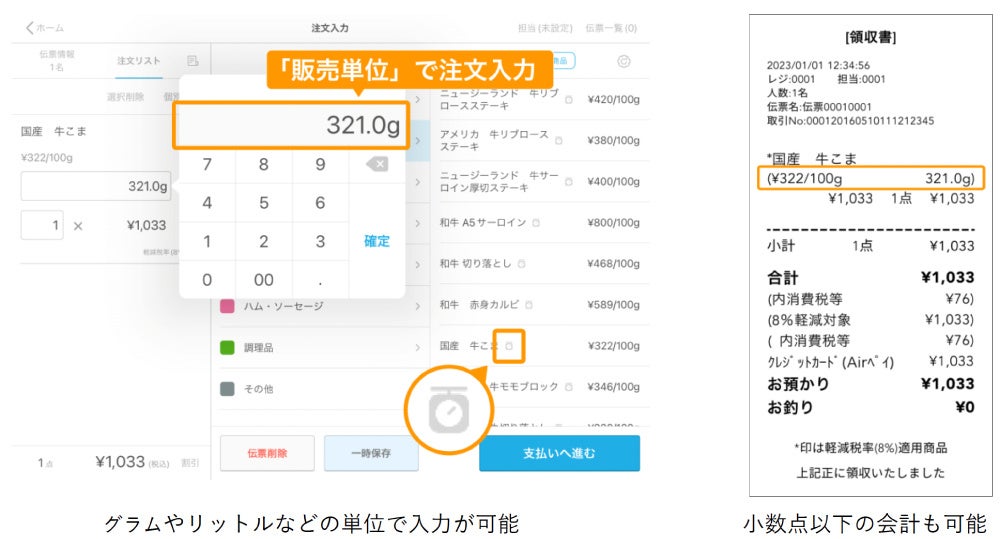
Task: Confirm the entry with 確定
Action: pyautogui.click(x=377, y=241)
